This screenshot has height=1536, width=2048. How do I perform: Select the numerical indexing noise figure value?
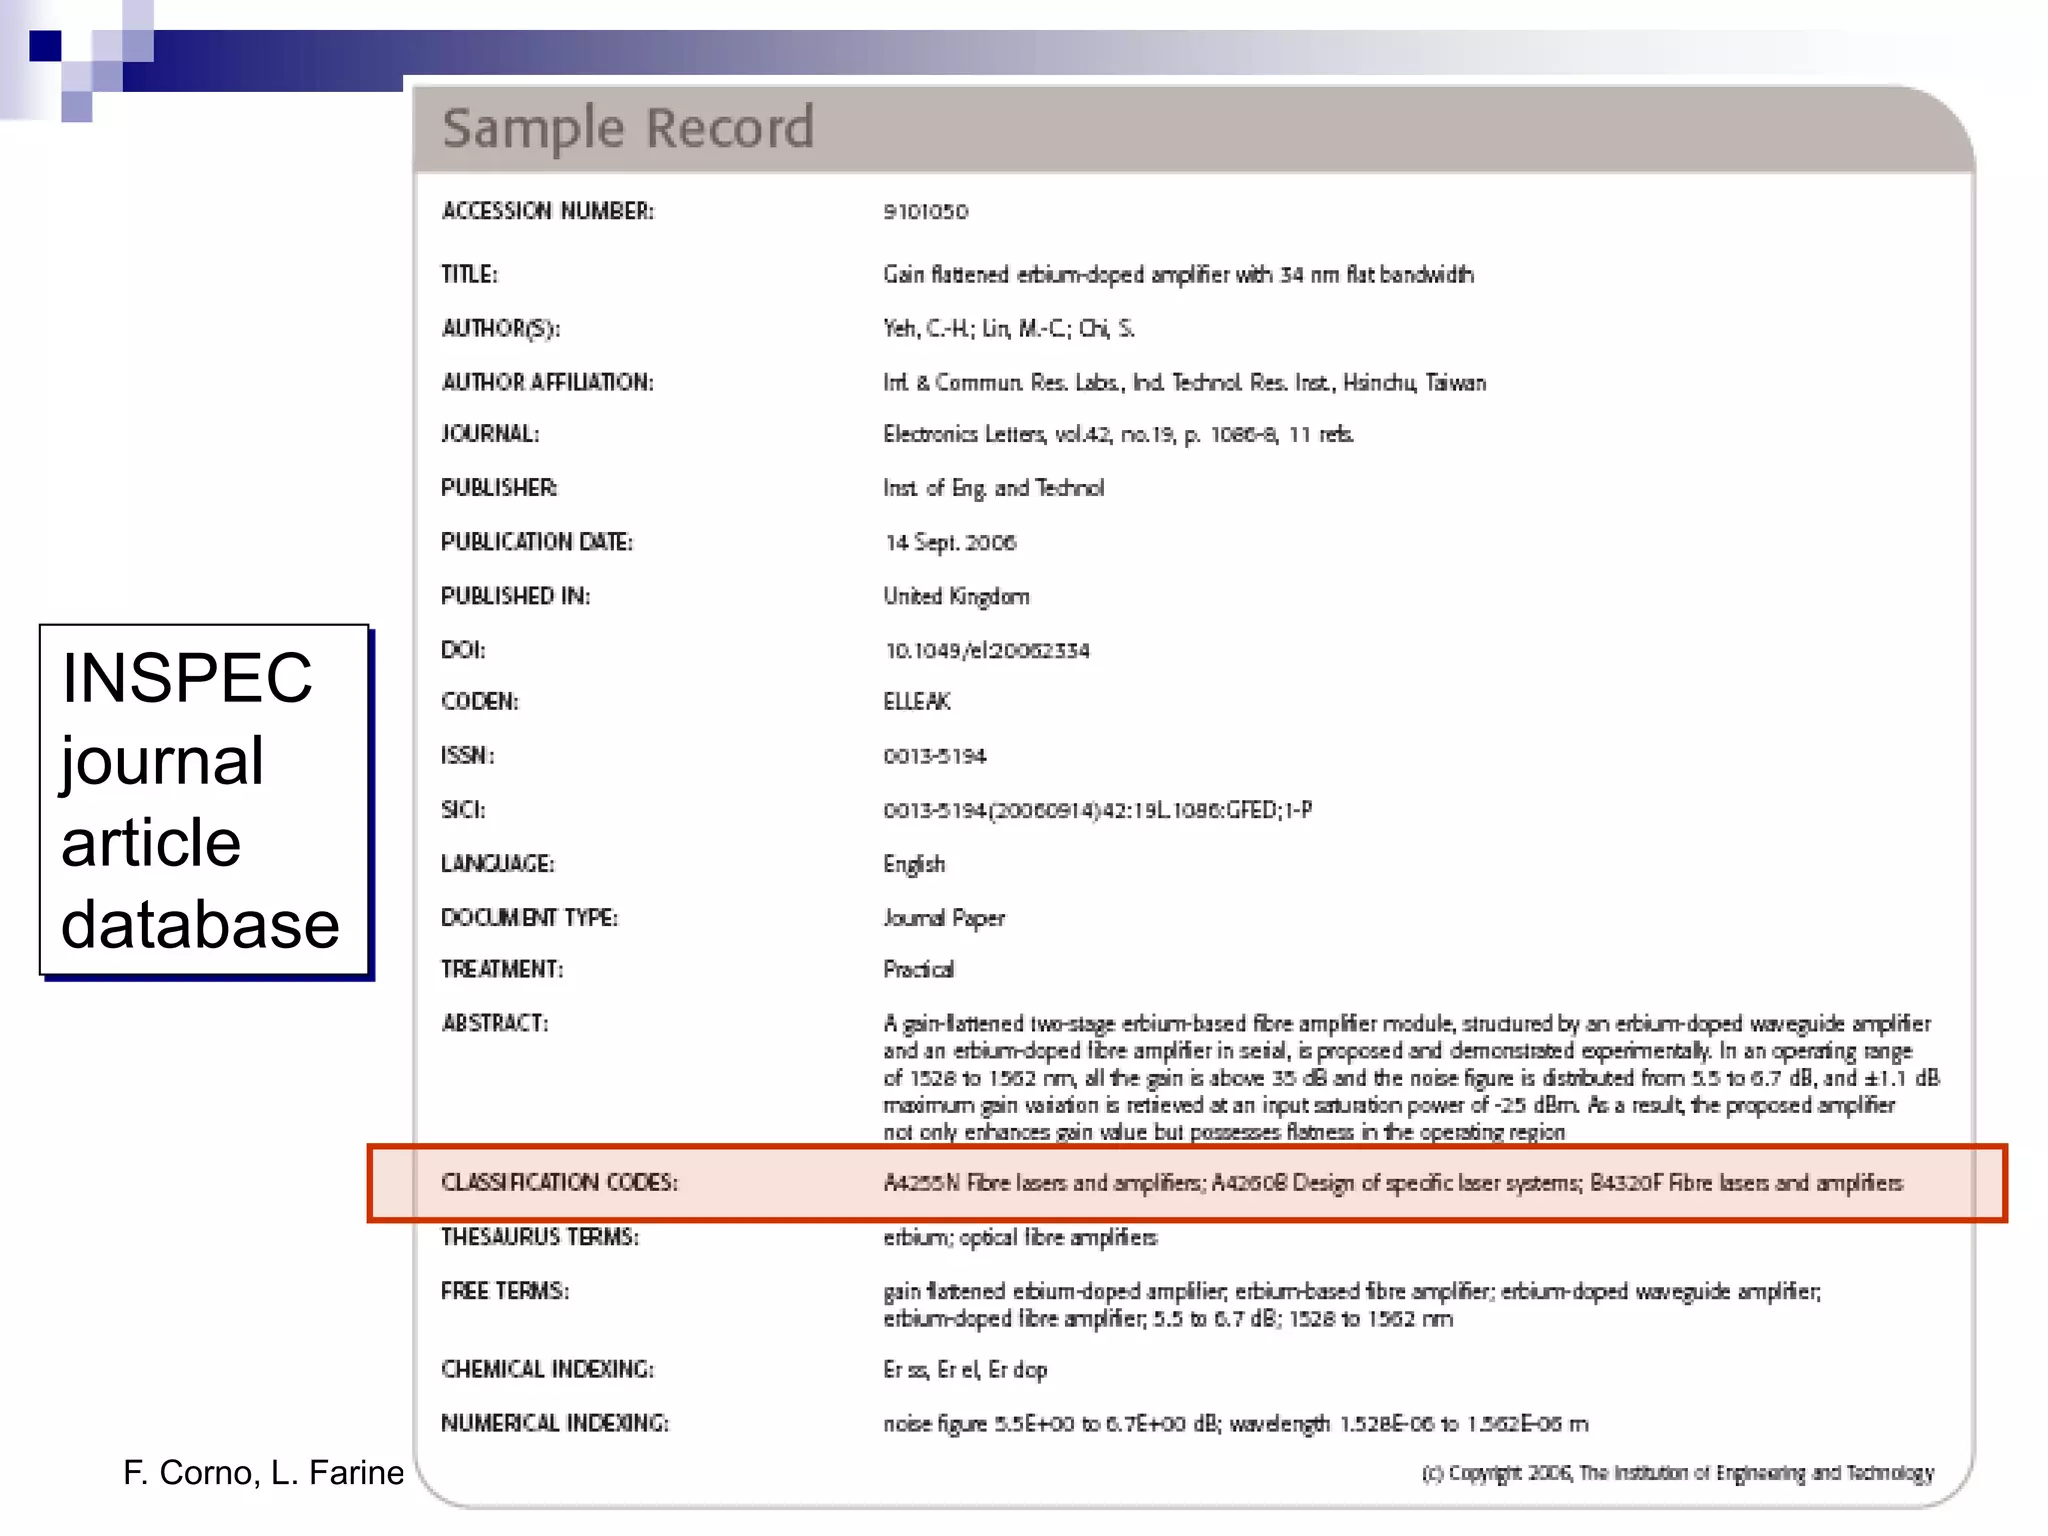point(1236,1424)
